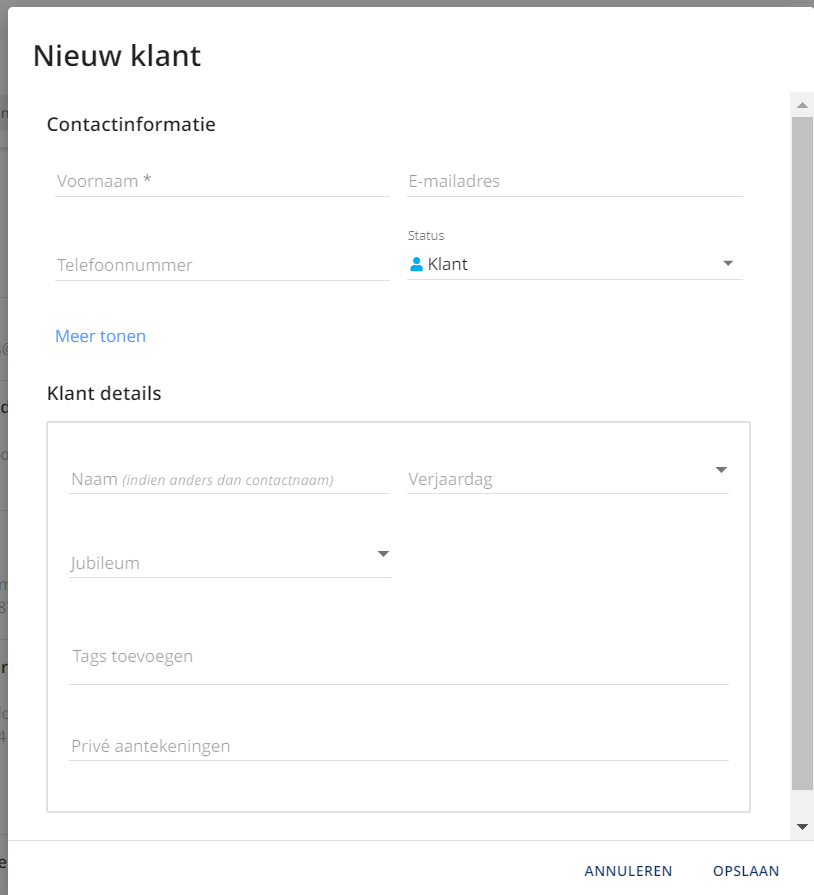The height and width of the screenshot is (895, 814).
Task: Select the Klant status value
Action: (448, 265)
